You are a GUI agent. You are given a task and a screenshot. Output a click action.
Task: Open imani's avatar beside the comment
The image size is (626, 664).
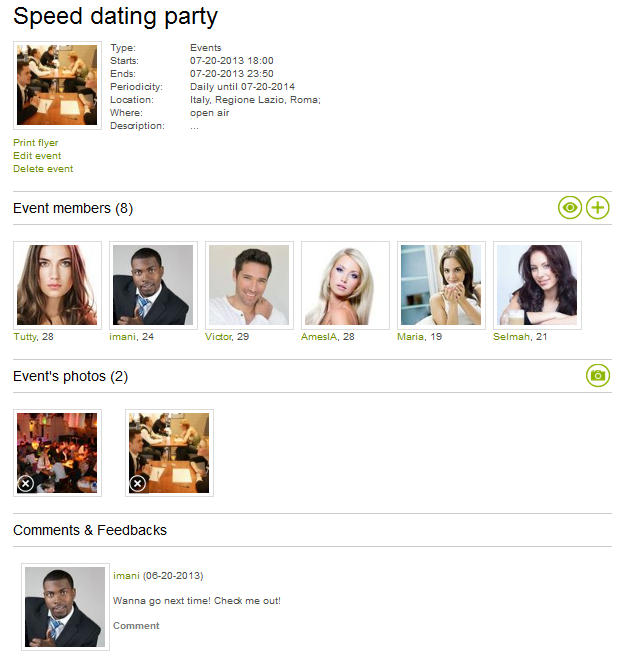[x=65, y=607]
